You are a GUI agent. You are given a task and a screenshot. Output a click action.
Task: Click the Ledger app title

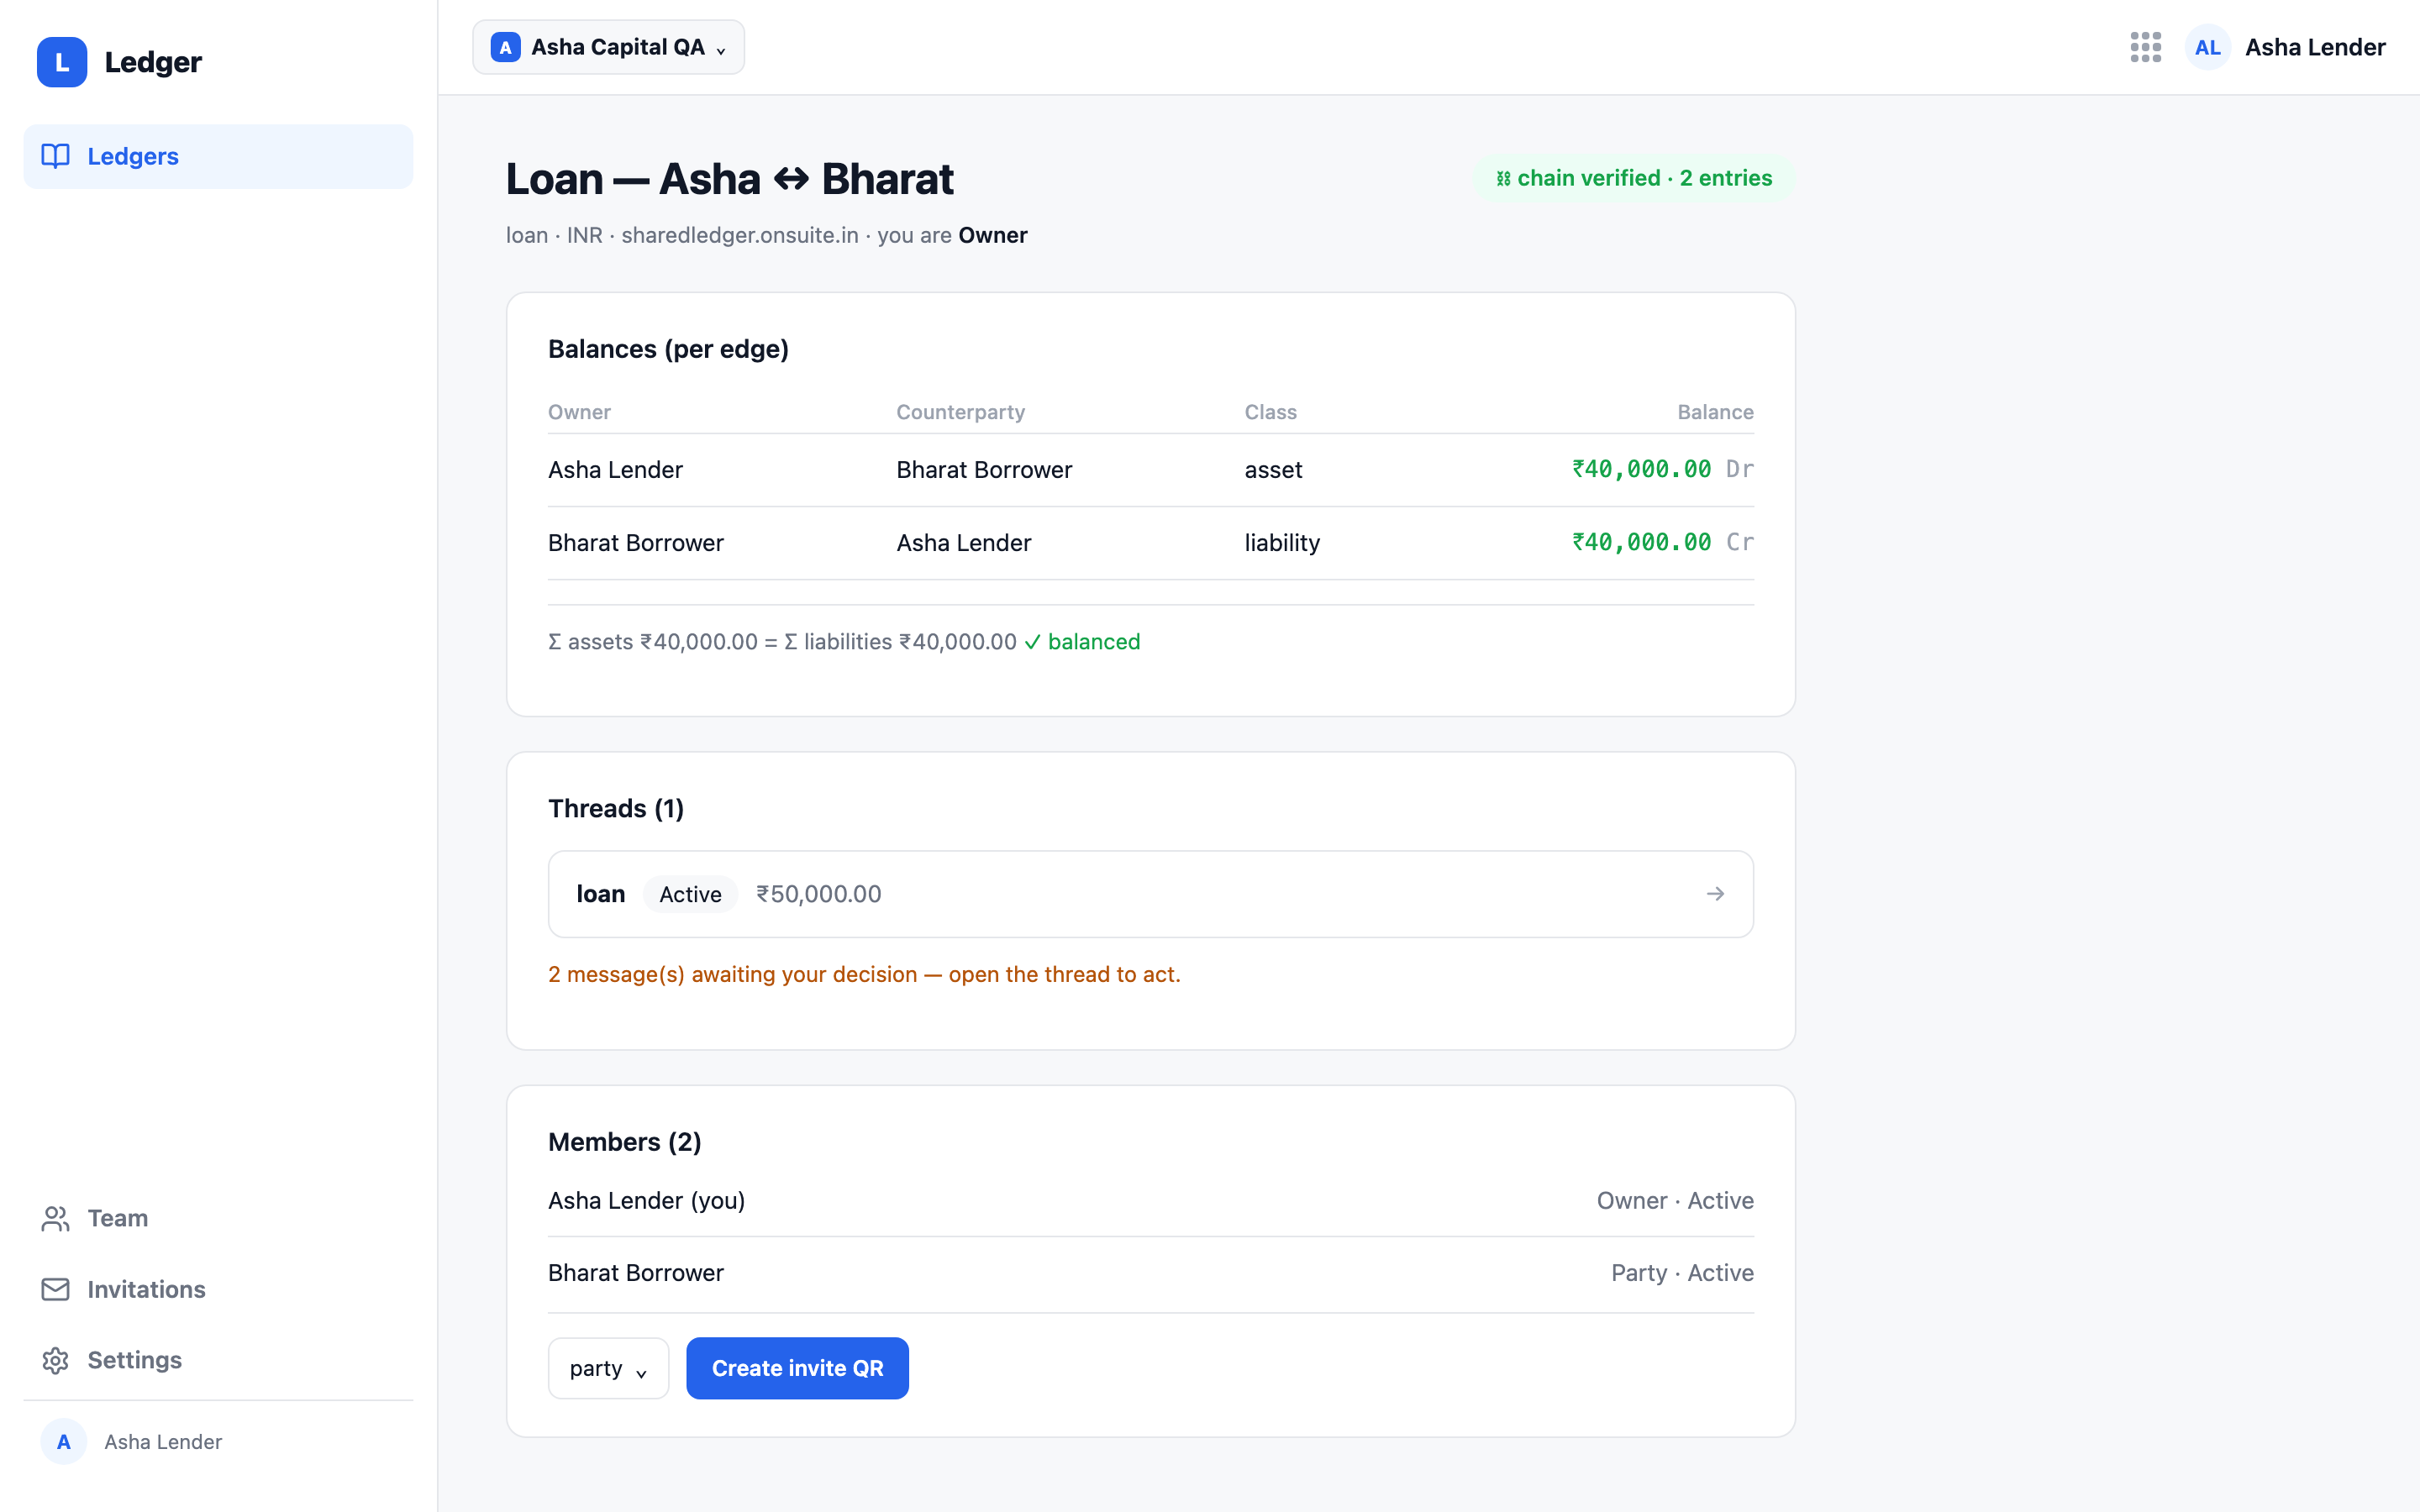pyautogui.click(x=153, y=62)
